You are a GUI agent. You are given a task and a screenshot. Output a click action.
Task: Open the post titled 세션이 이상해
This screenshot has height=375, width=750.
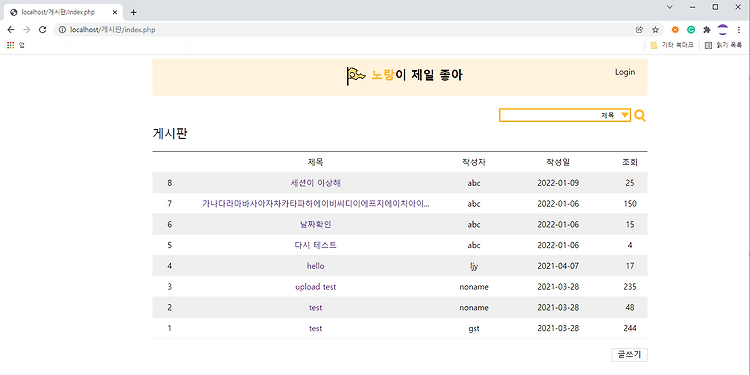[x=316, y=183]
